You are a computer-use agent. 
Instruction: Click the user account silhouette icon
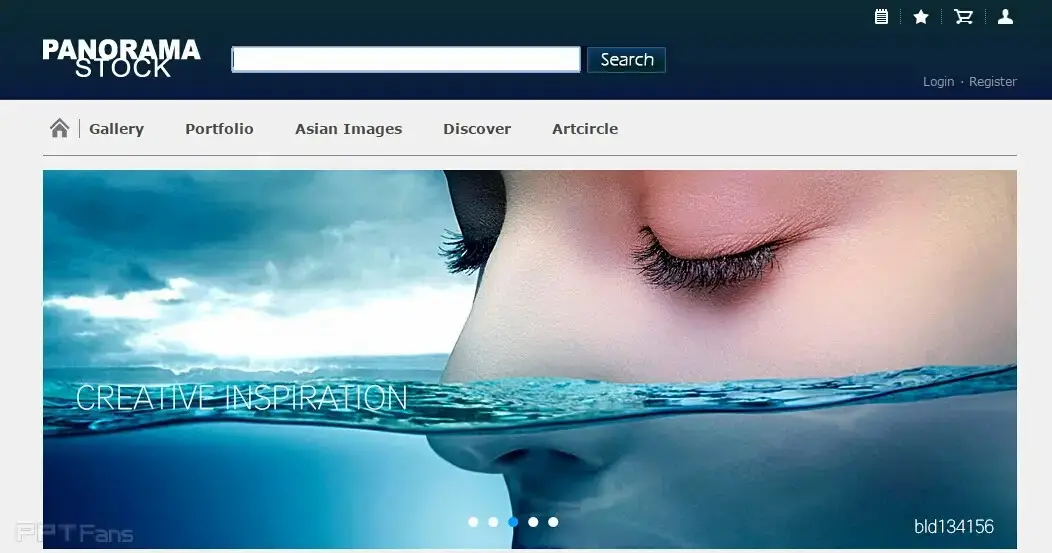click(x=1005, y=16)
